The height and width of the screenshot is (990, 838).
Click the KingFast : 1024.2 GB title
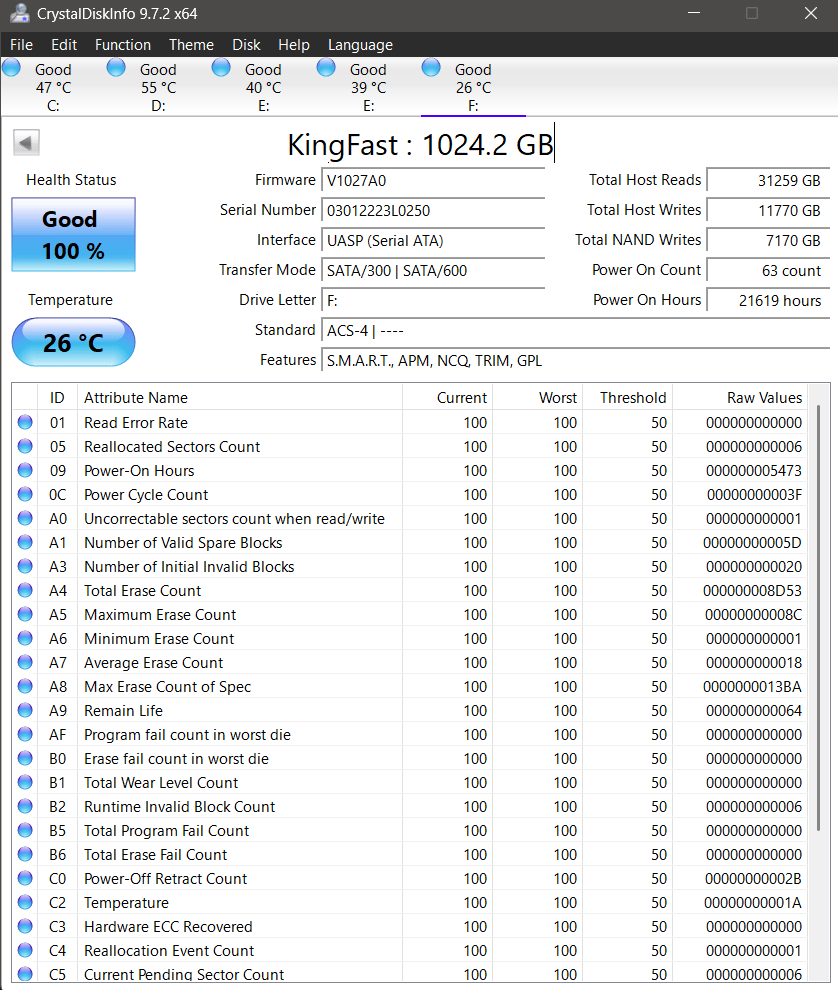click(x=421, y=145)
